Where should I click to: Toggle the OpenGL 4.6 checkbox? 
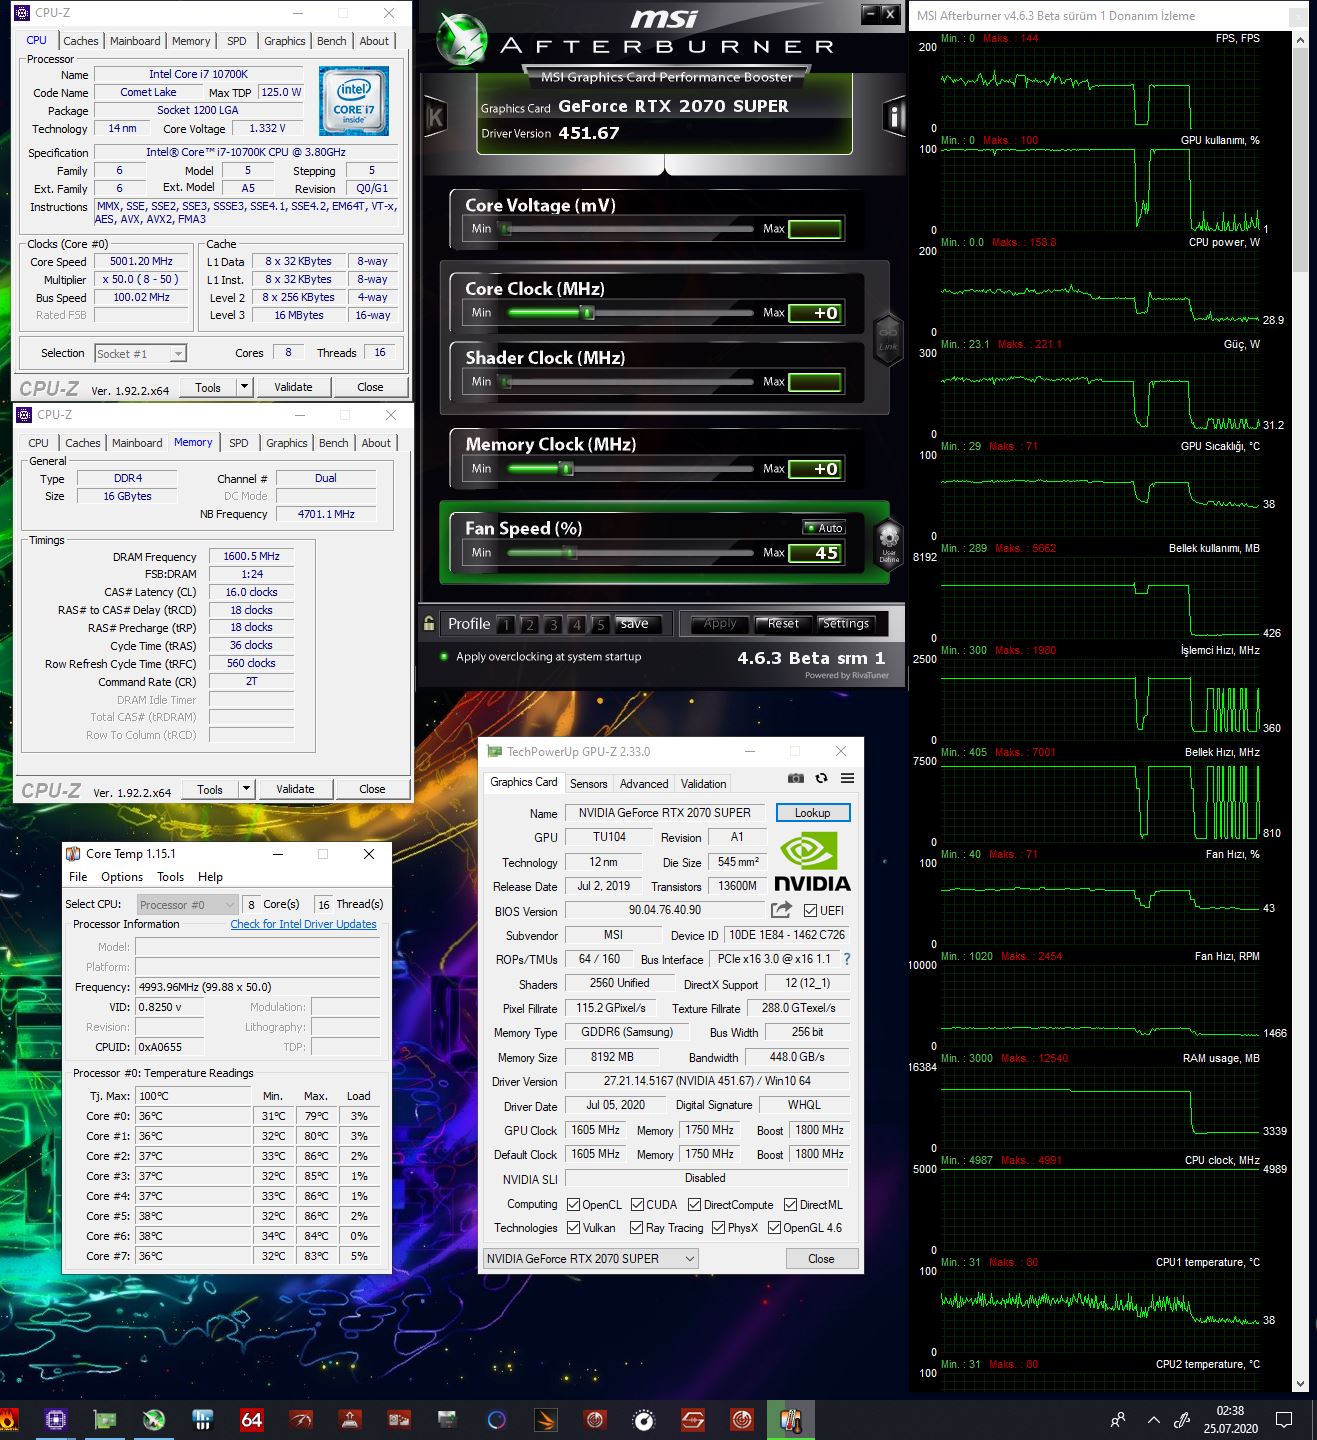(774, 1228)
